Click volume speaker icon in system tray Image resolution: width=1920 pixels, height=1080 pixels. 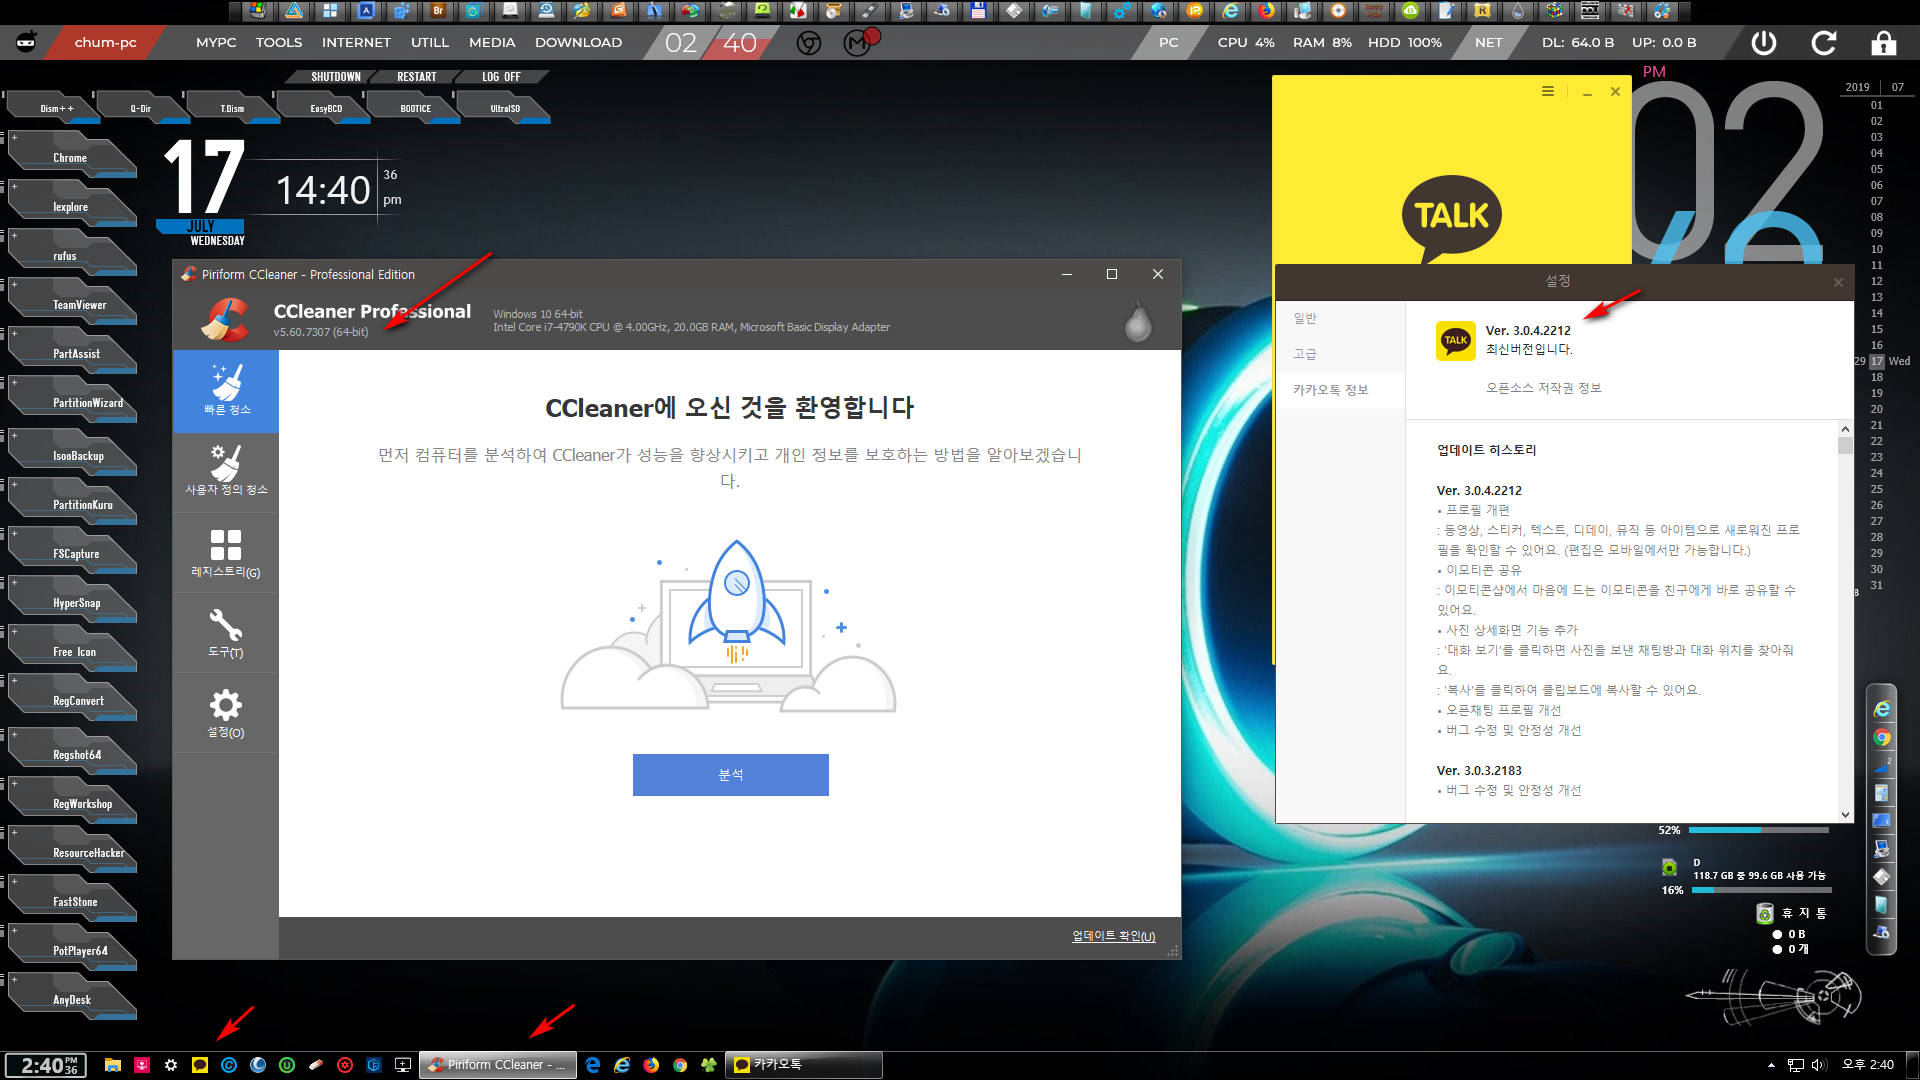[1818, 1065]
